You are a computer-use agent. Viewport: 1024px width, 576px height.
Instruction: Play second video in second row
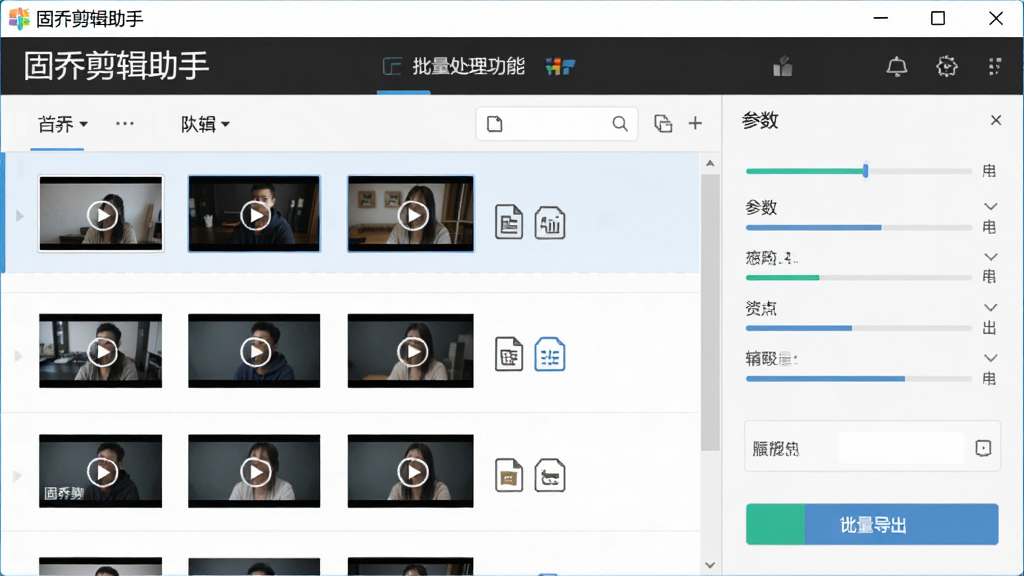click(255, 352)
